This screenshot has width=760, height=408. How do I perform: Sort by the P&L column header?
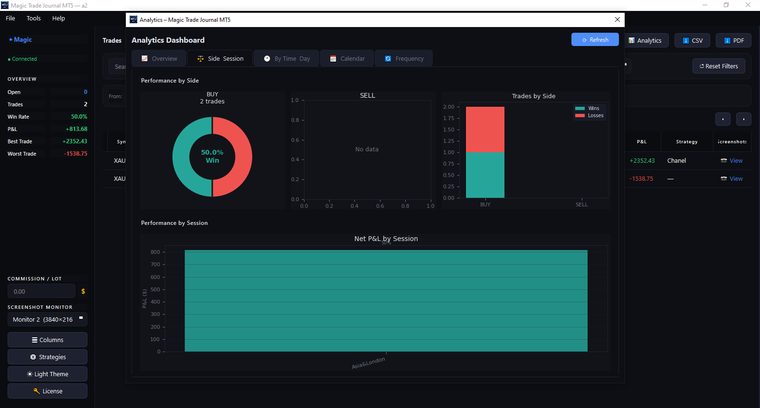tap(642, 142)
